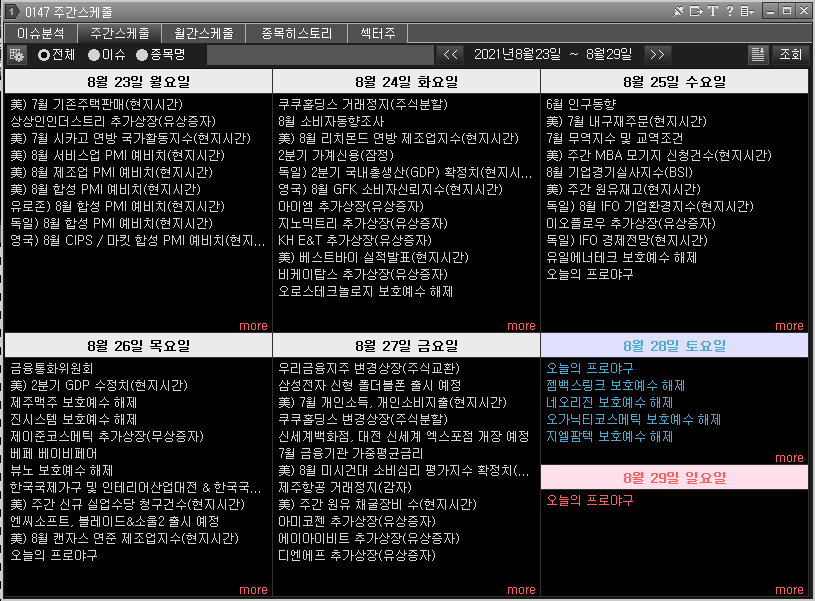This screenshot has width=815, height=601.
Task: Select 뷰노 보호예수 해제 entry
Action: tap(61, 471)
